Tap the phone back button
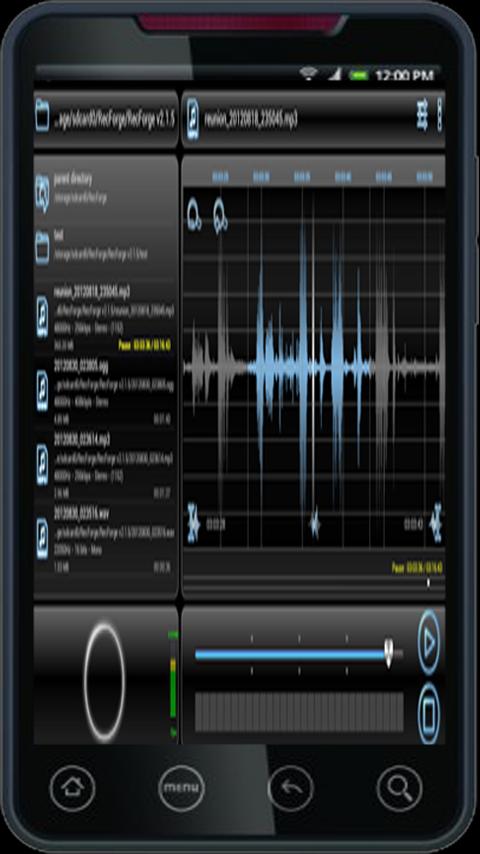 (290, 788)
